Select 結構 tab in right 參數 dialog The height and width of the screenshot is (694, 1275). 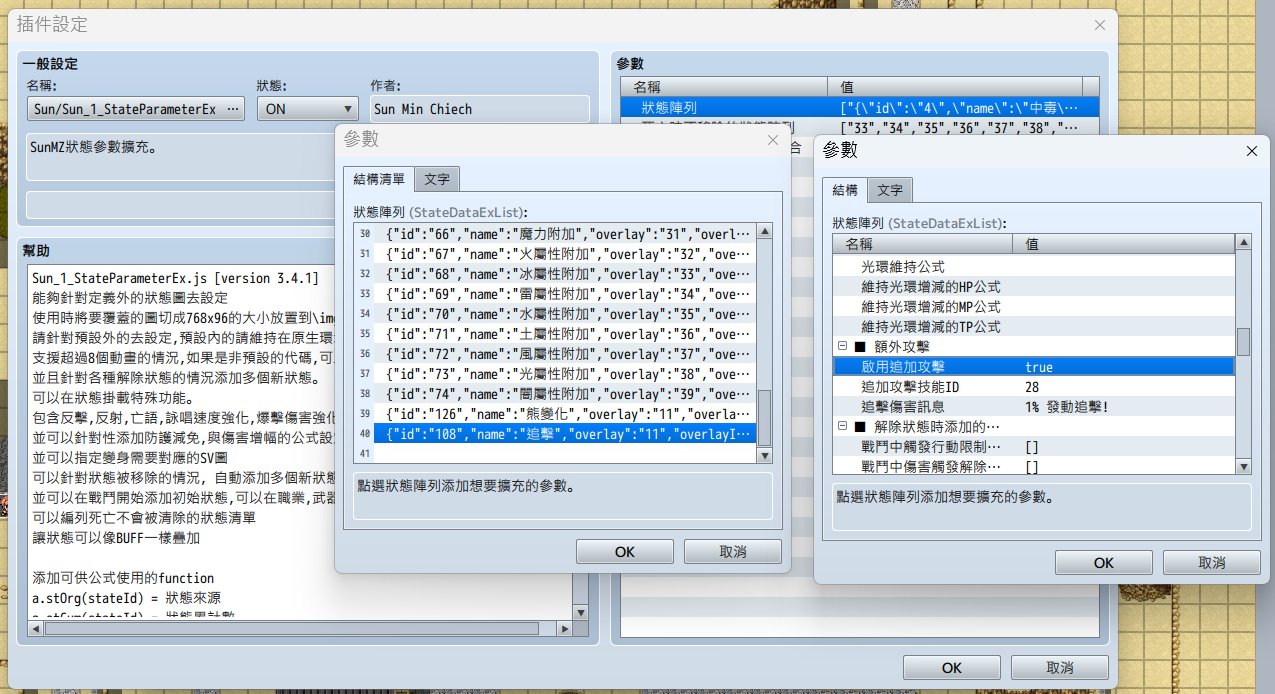click(x=844, y=190)
